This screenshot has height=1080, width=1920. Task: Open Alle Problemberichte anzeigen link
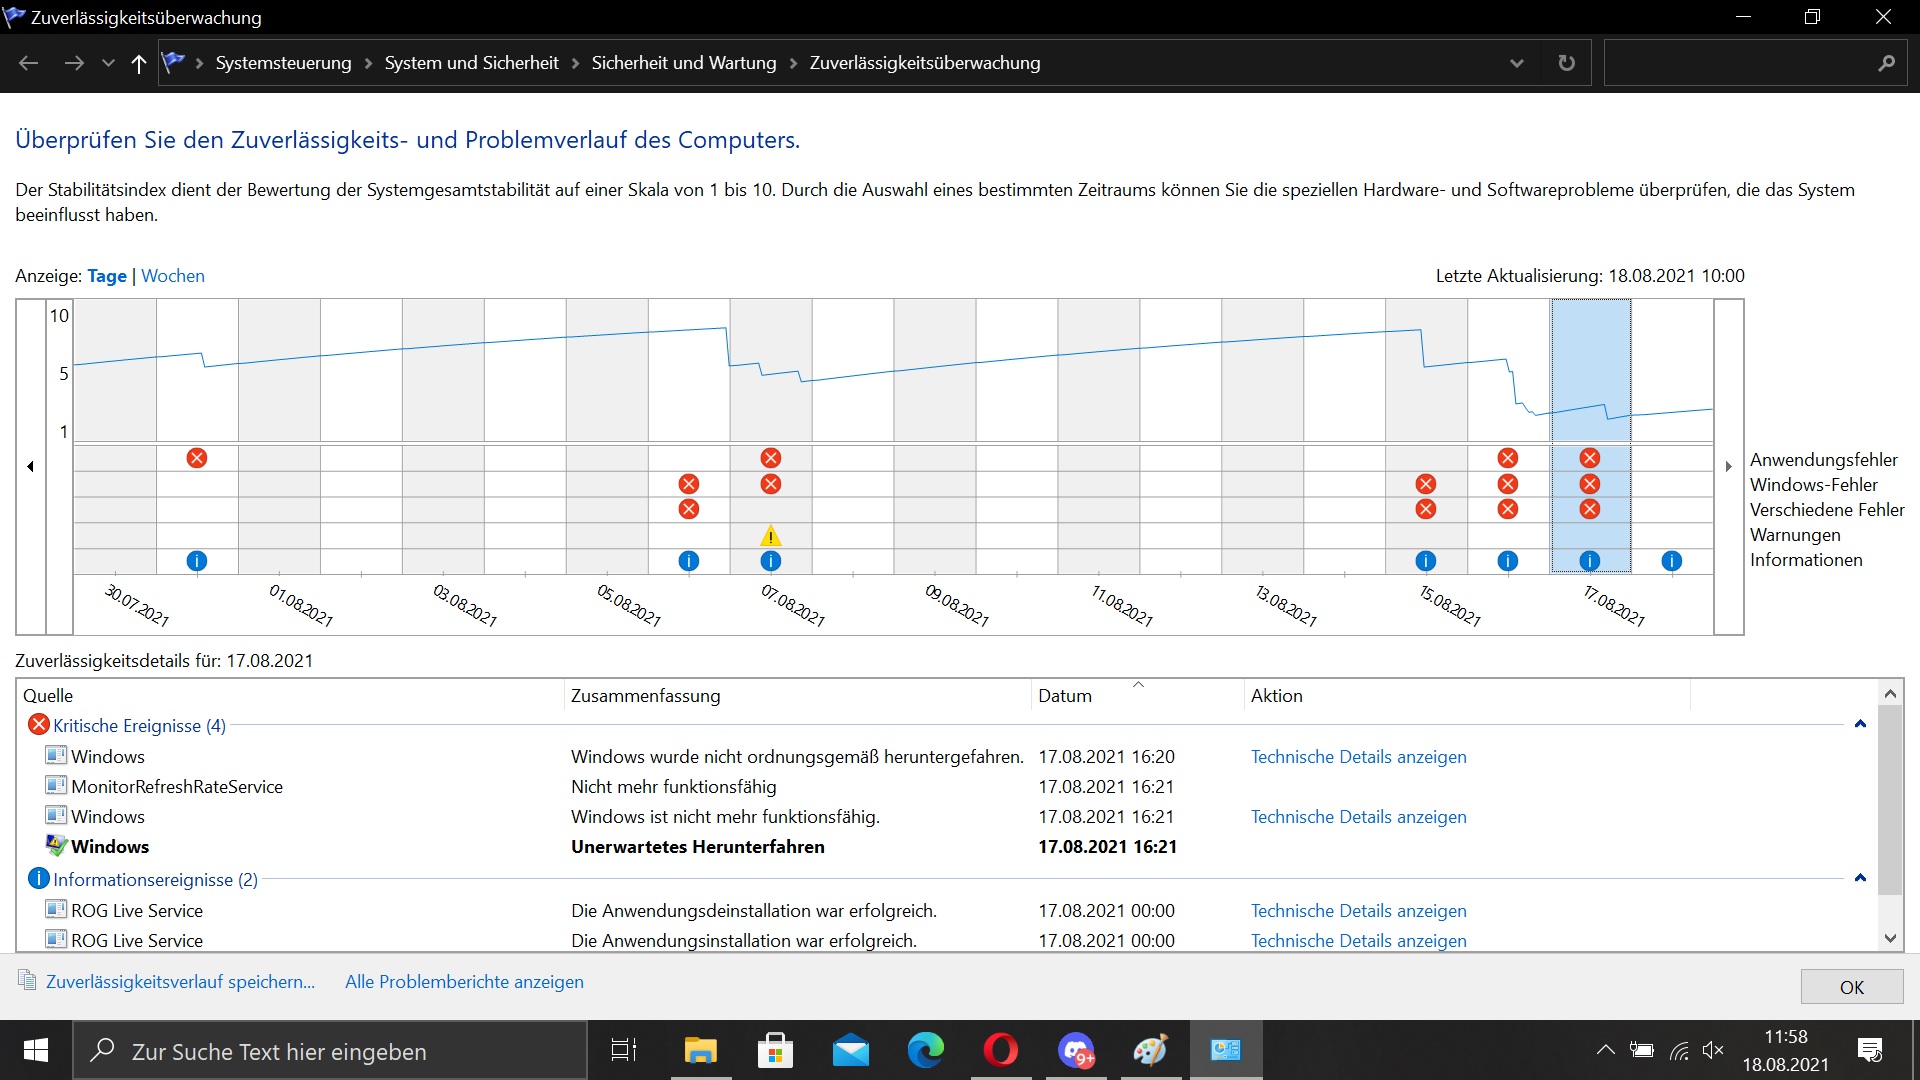coord(464,982)
